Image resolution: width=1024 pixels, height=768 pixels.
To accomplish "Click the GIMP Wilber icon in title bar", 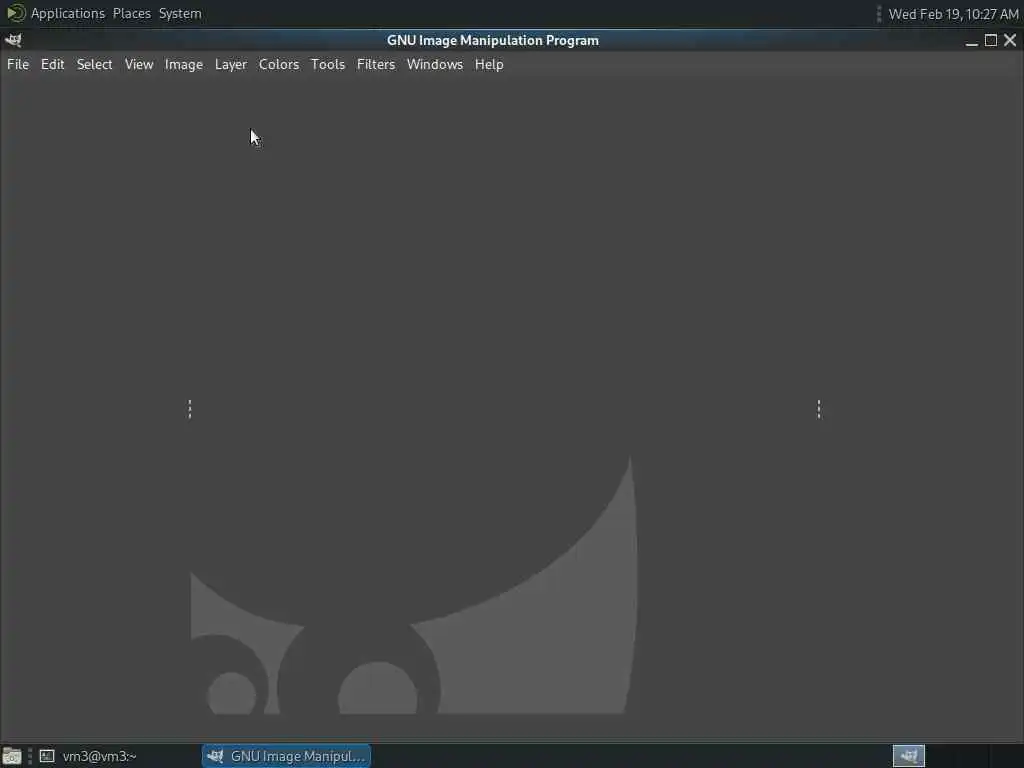I will point(13,40).
